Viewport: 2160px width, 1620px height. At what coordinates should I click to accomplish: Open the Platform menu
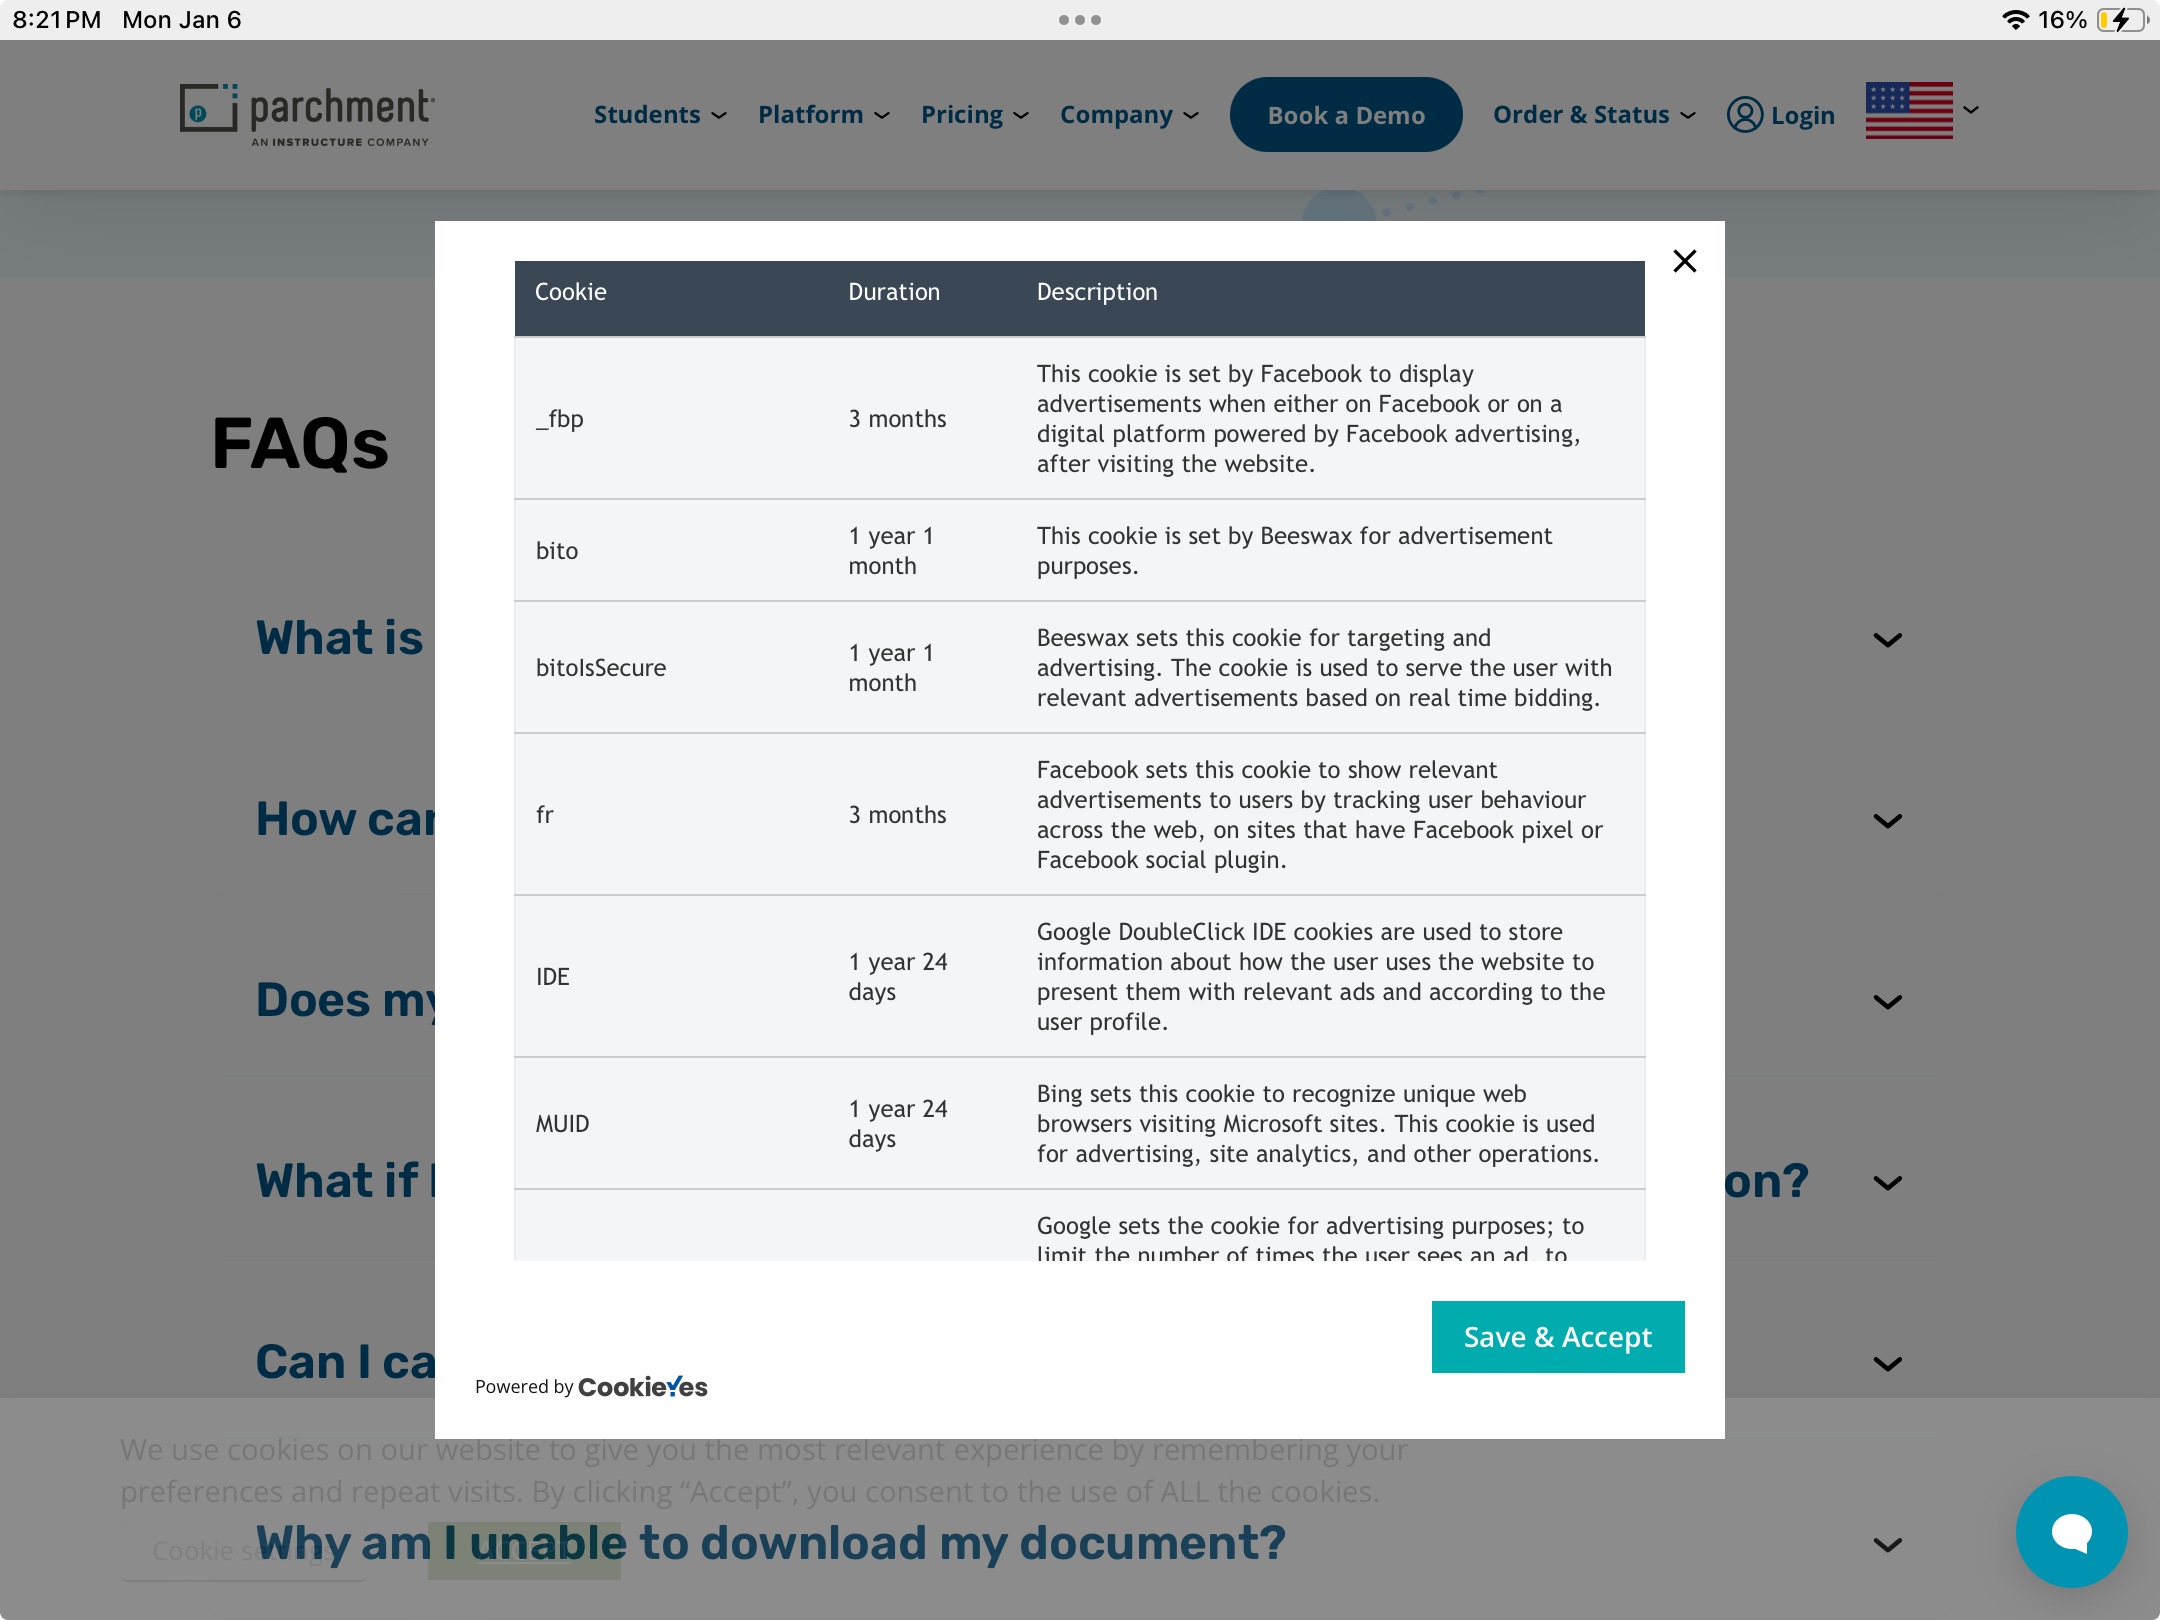pyautogui.click(x=824, y=115)
